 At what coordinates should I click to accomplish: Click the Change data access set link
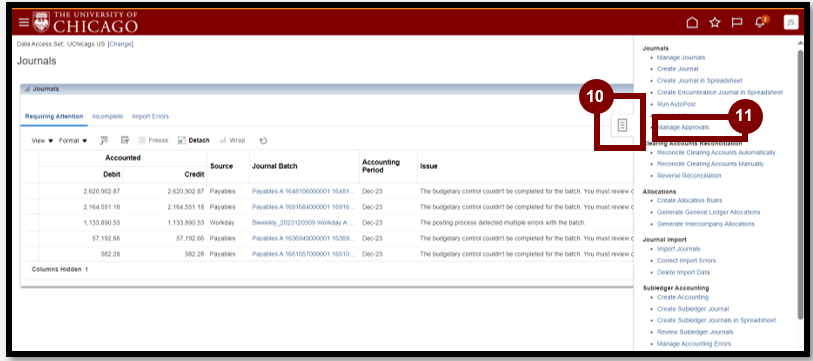(120, 44)
